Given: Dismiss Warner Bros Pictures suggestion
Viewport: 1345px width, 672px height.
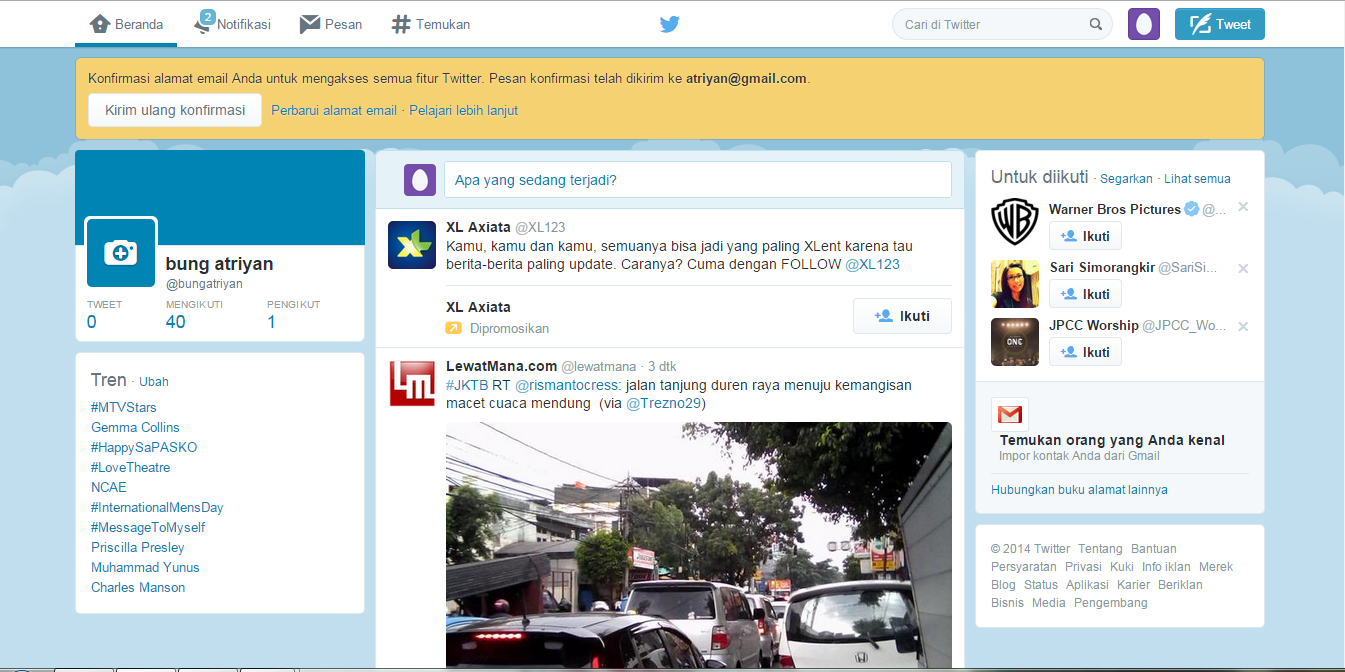Looking at the screenshot, I should (1243, 207).
